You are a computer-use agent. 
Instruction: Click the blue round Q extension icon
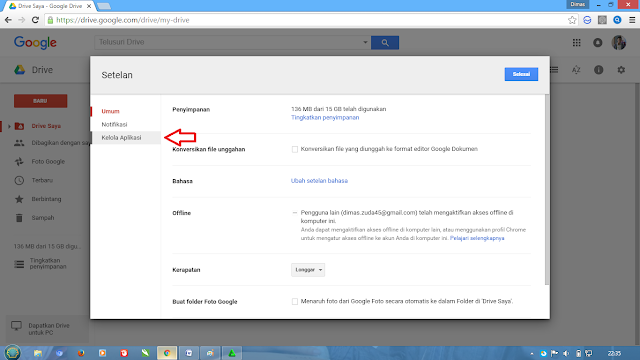pyautogui.click(x=617, y=20)
